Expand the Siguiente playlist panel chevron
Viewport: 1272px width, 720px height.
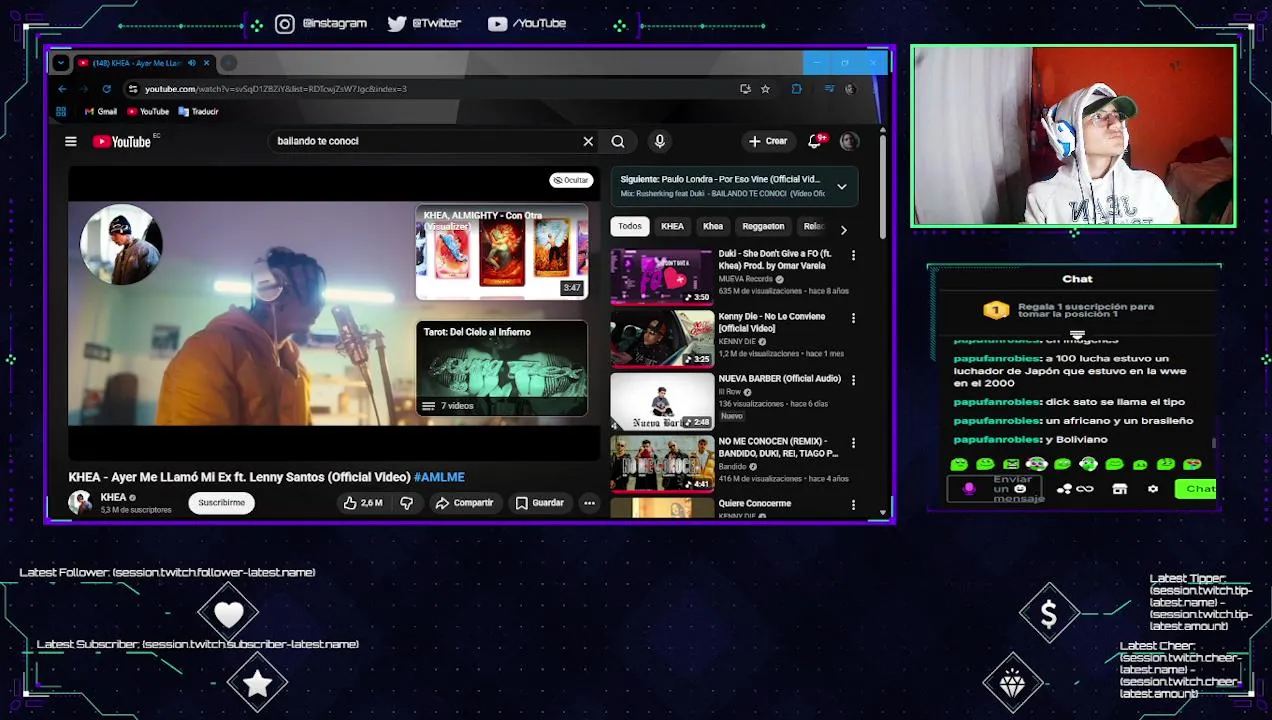coord(842,187)
